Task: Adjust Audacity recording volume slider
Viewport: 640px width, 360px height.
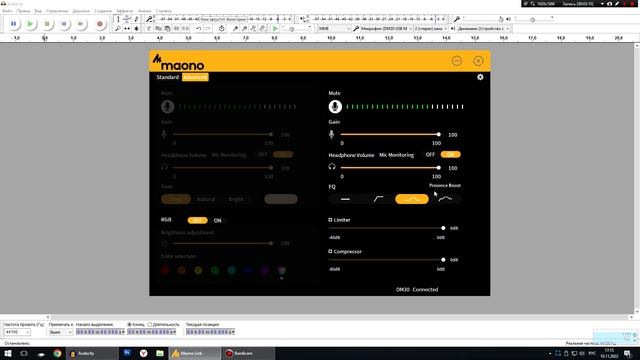Action: coord(501,19)
